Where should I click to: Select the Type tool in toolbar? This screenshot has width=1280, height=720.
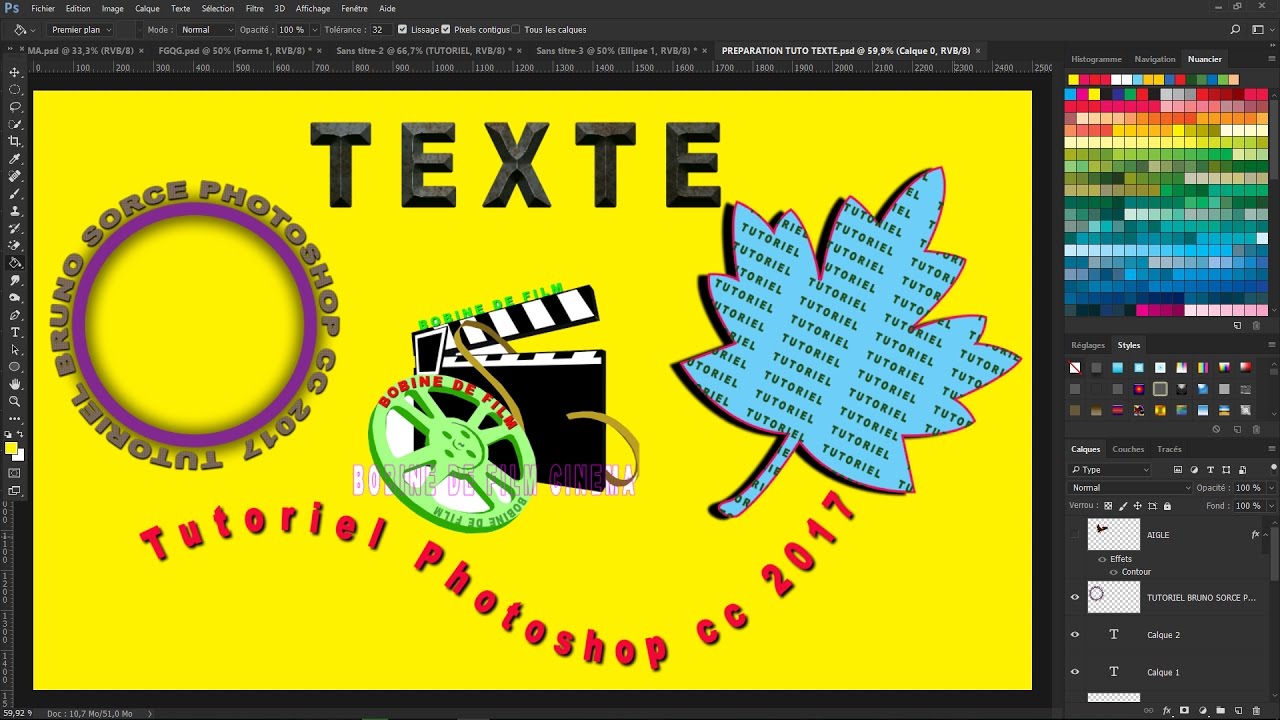coord(15,332)
